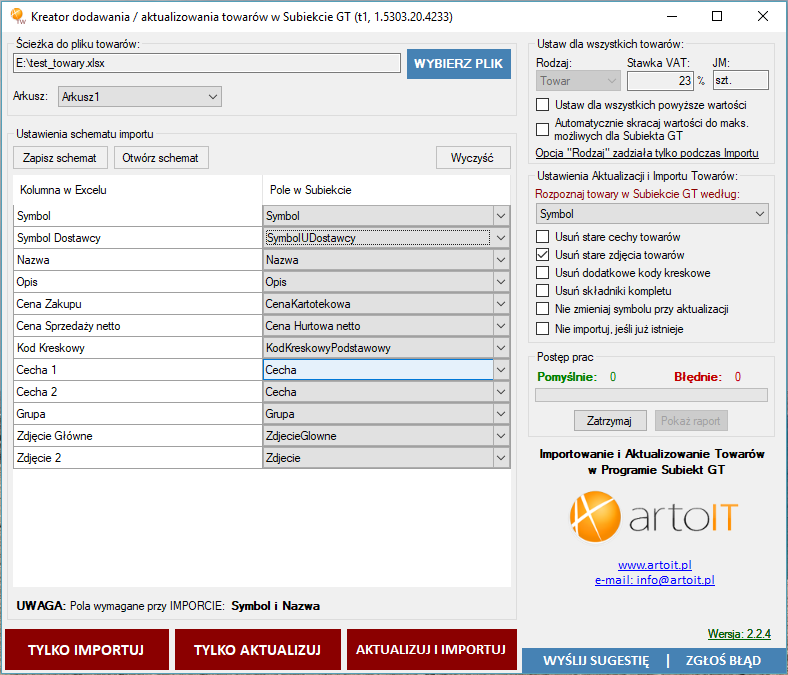Enable 'Automatycznie skracaj wartości' checkbox
The height and width of the screenshot is (675, 788).
tap(542, 129)
